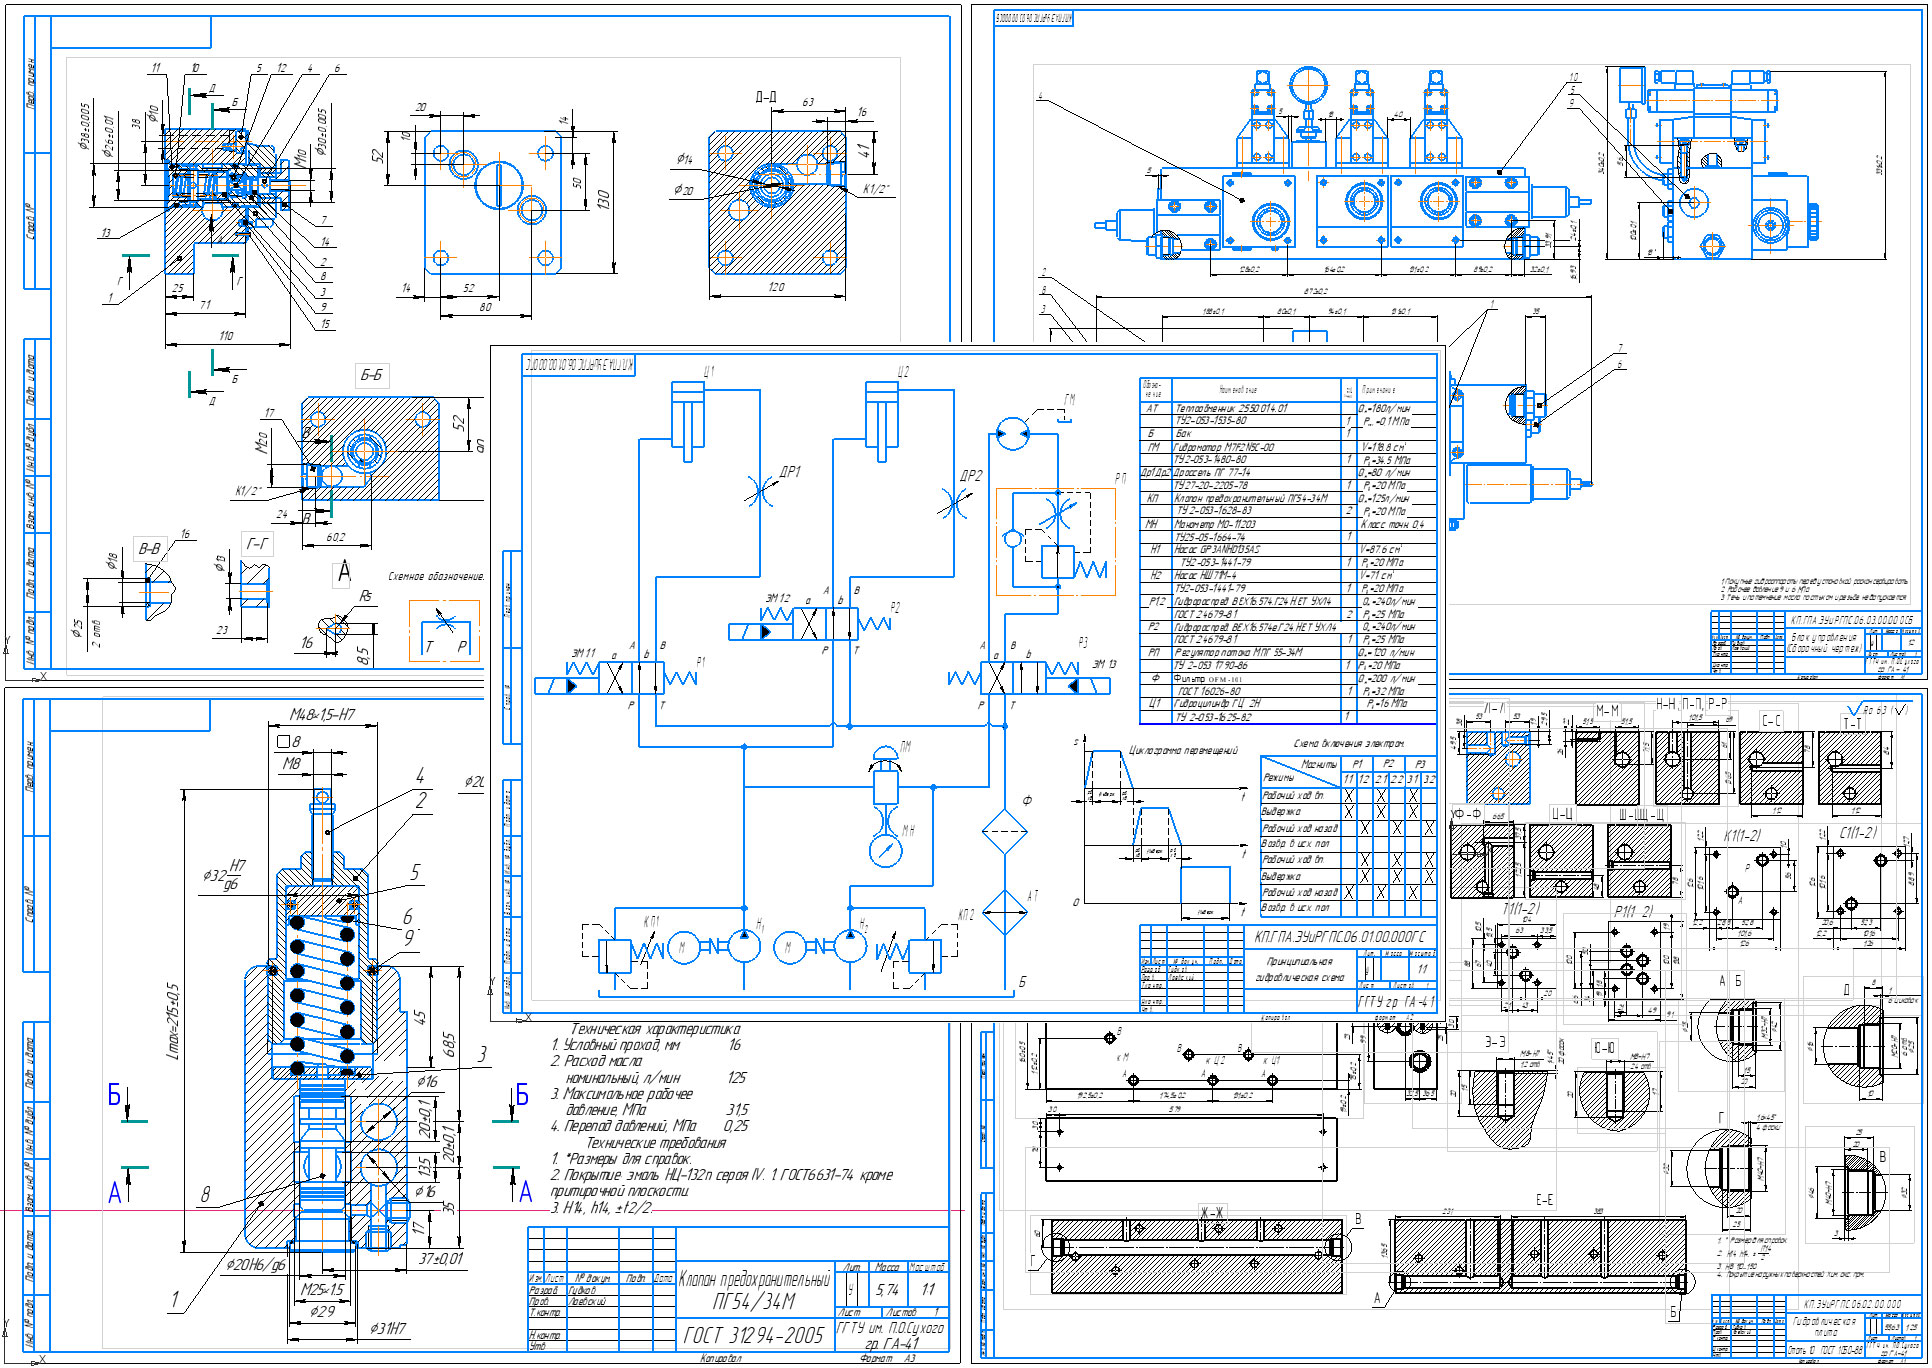Select the Ц1 cylinder label
Viewport: 1932px width, 1368px height.
click(x=708, y=371)
